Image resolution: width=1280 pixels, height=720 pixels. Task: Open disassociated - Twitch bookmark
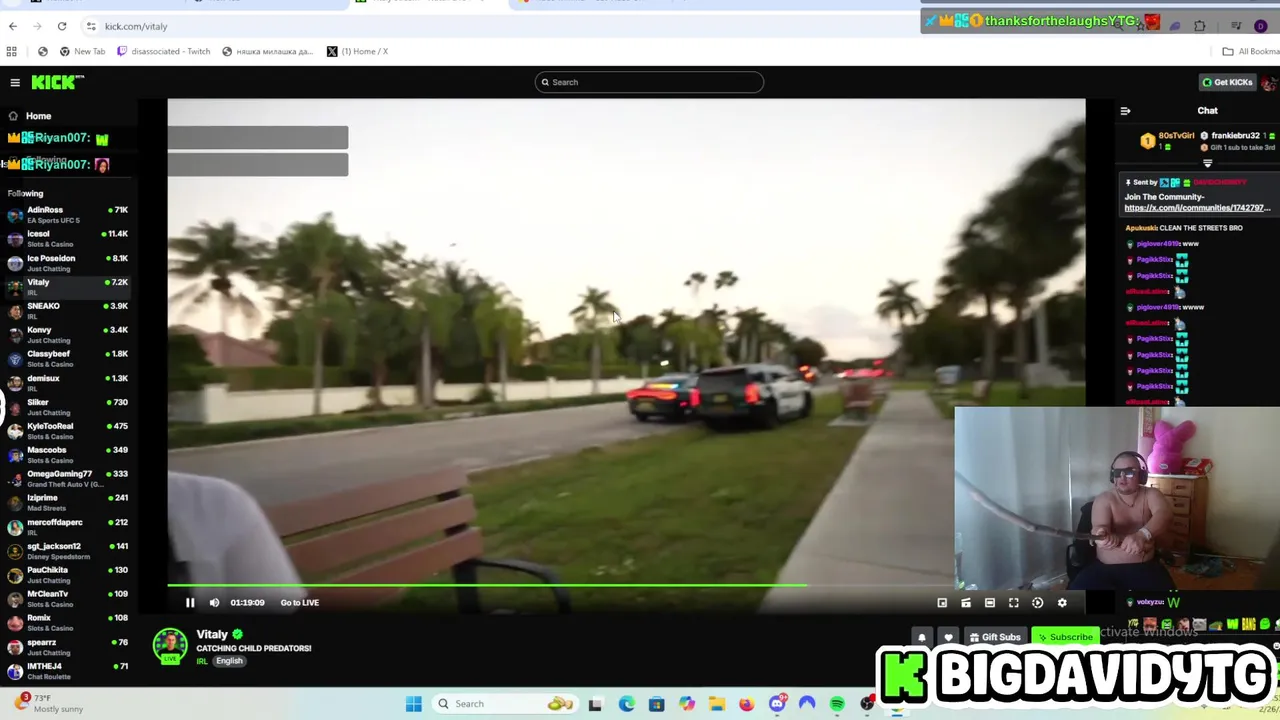coord(164,51)
